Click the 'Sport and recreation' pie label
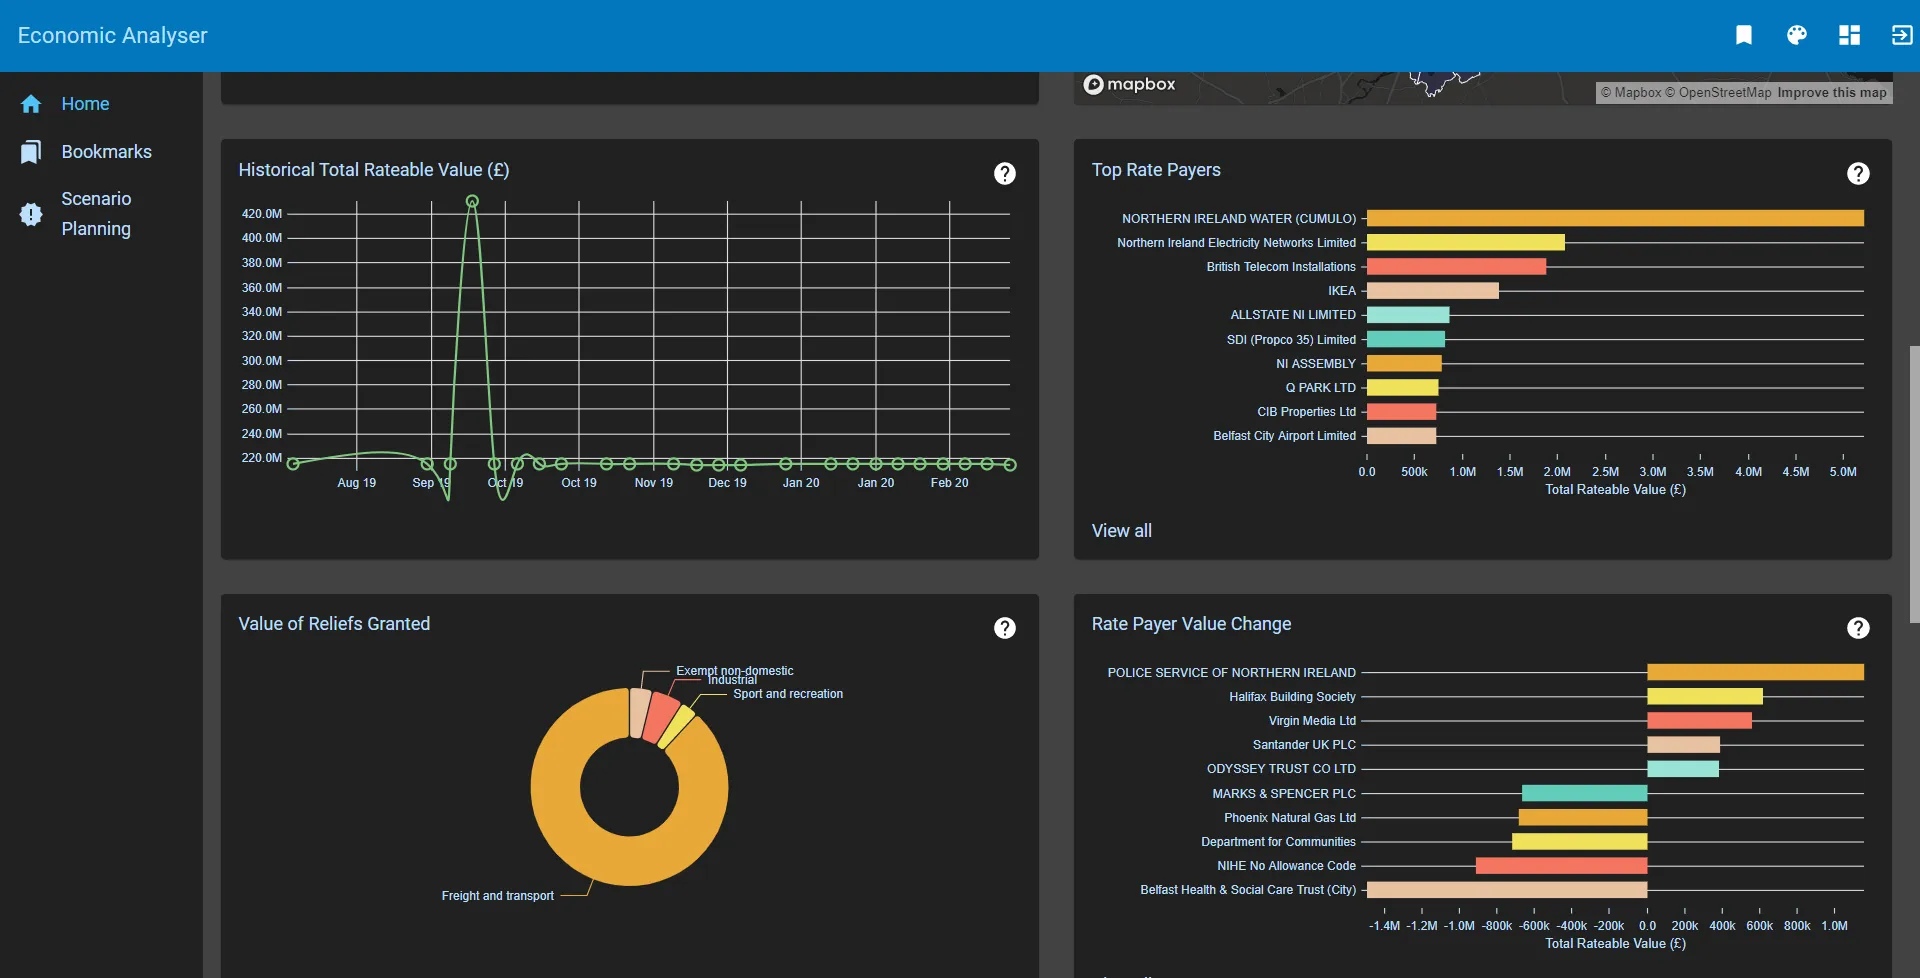This screenshot has height=978, width=1920. pos(788,694)
